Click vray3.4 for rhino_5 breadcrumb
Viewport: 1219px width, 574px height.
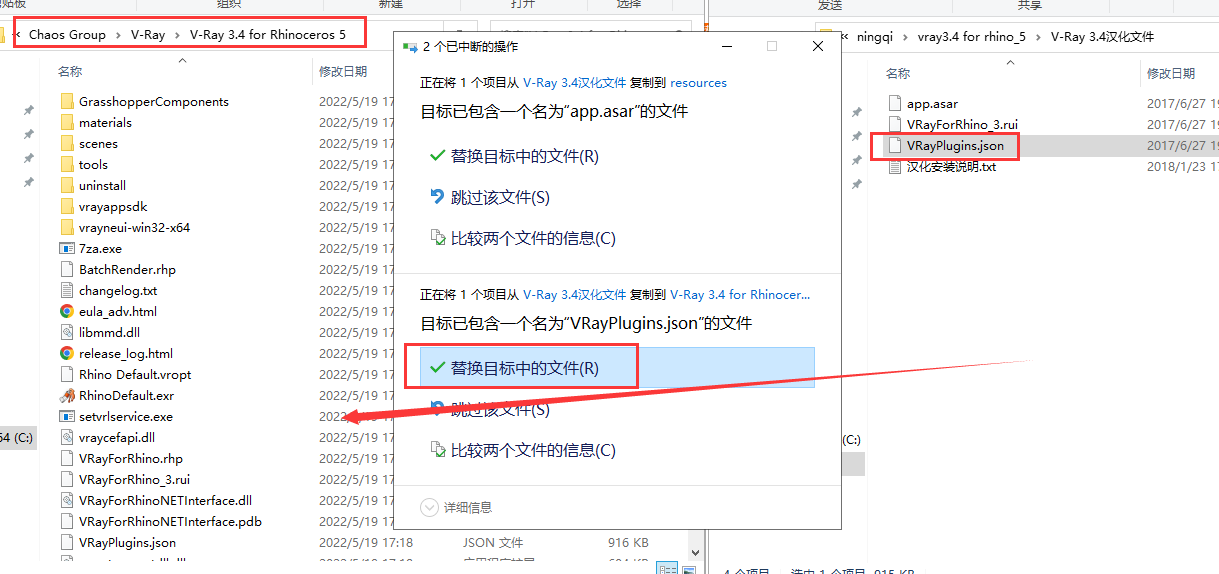tap(972, 36)
